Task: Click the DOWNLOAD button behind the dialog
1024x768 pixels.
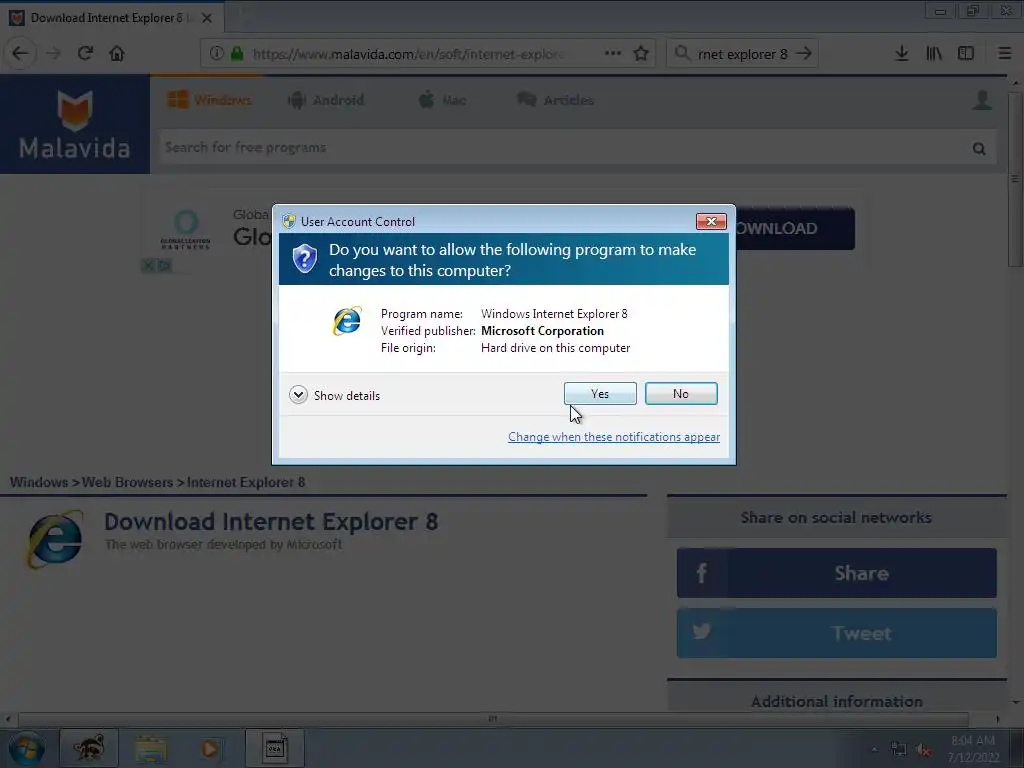Action: [x=794, y=228]
